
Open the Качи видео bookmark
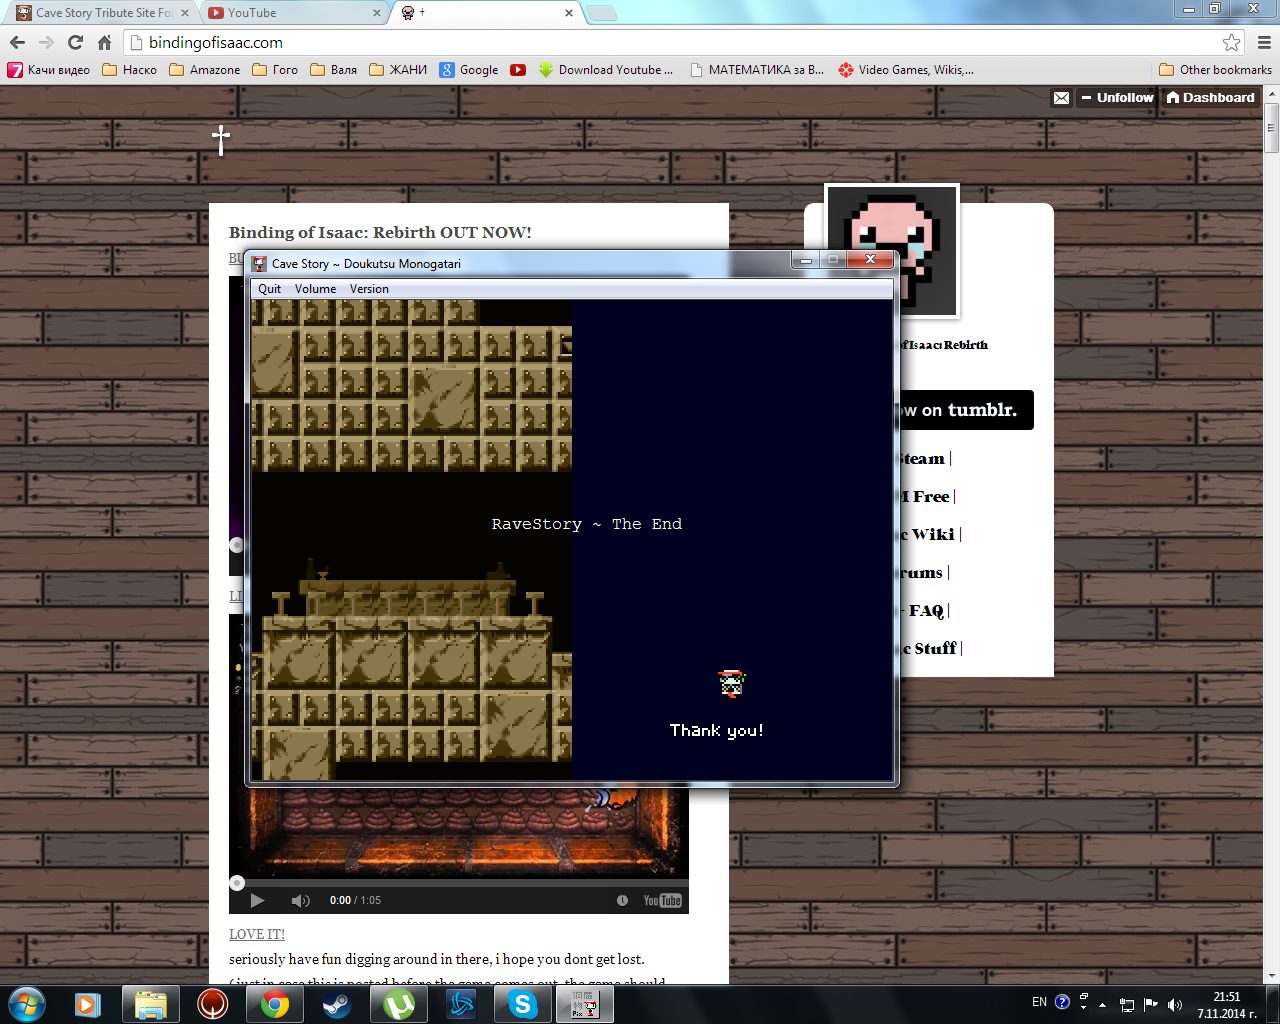coord(48,70)
